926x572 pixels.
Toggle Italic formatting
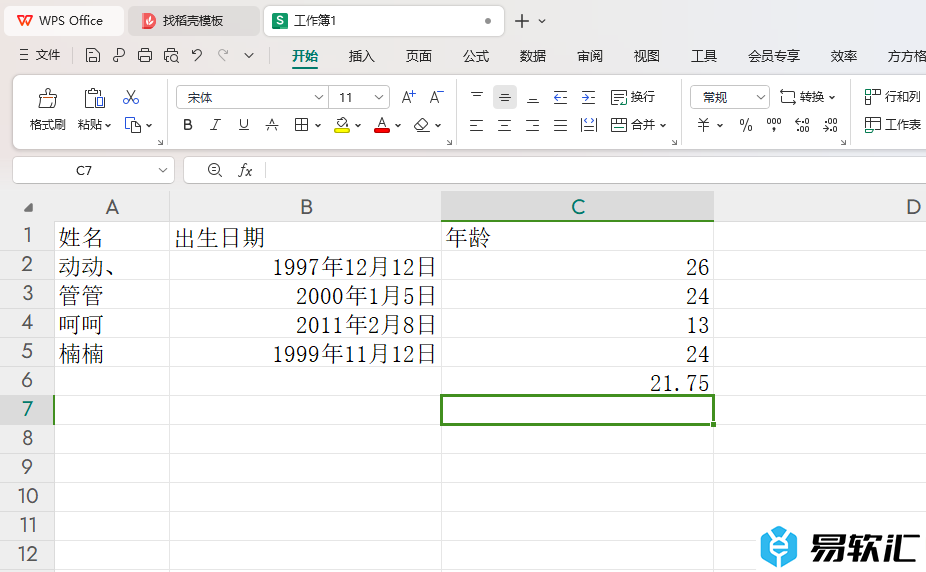(216, 125)
